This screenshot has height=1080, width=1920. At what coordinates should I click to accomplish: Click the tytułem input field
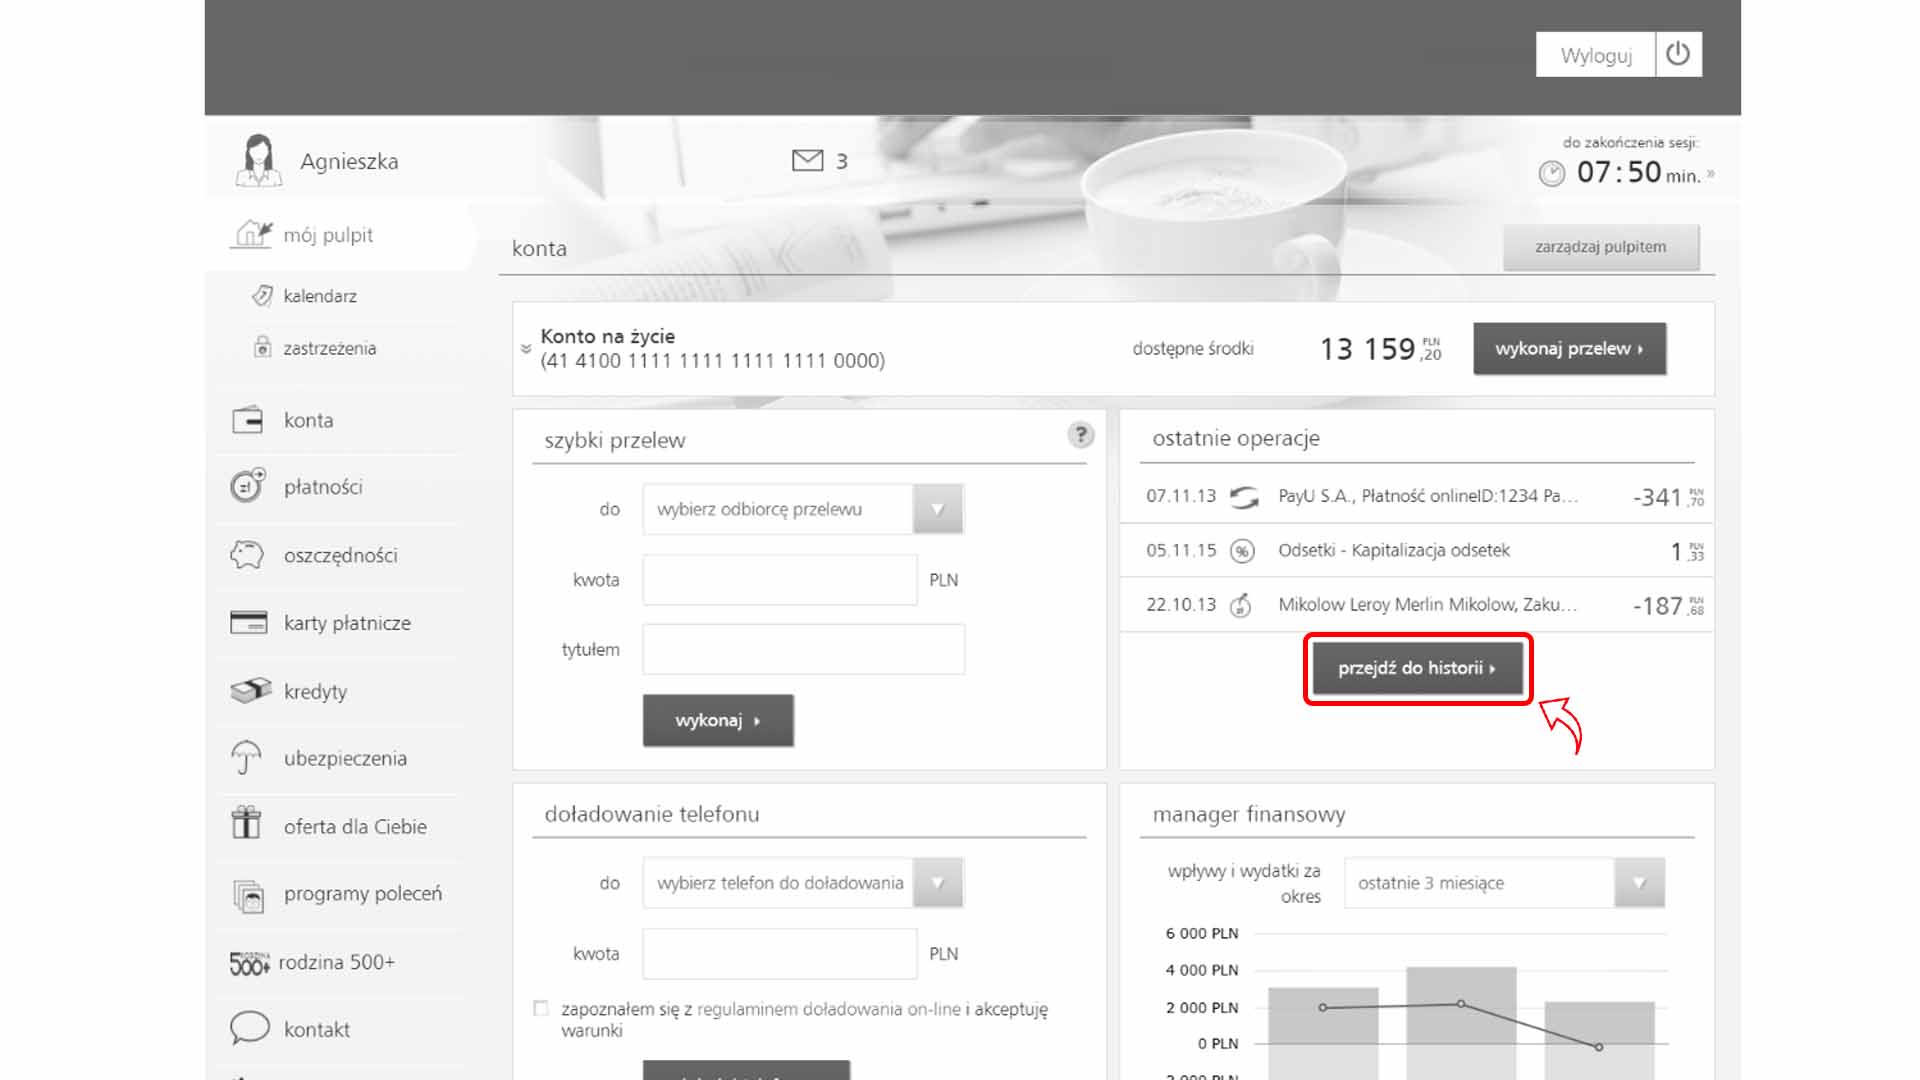pyautogui.click(x=803, y=650)
